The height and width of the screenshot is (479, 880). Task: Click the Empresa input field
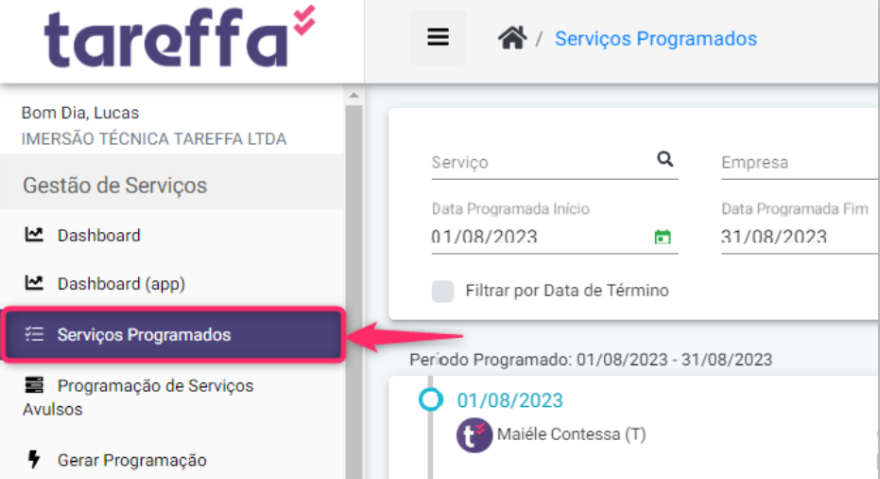point(800,163)
